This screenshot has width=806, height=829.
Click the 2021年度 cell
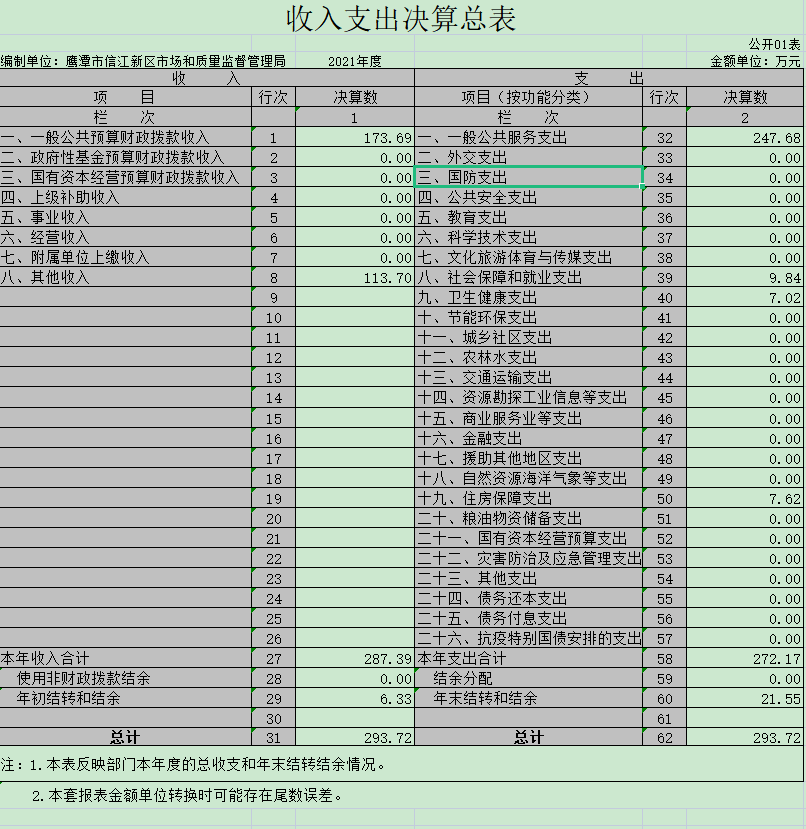click(x=354, y=61)
